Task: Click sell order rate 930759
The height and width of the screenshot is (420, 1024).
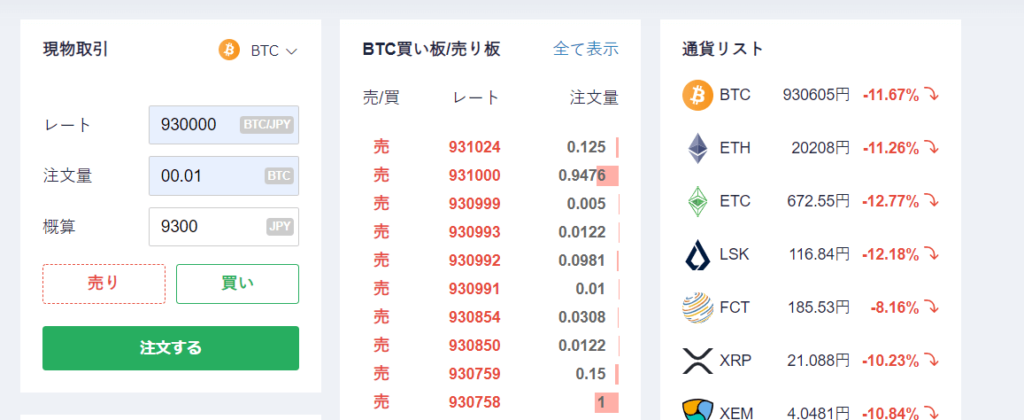Action: [x=475, y=374]
